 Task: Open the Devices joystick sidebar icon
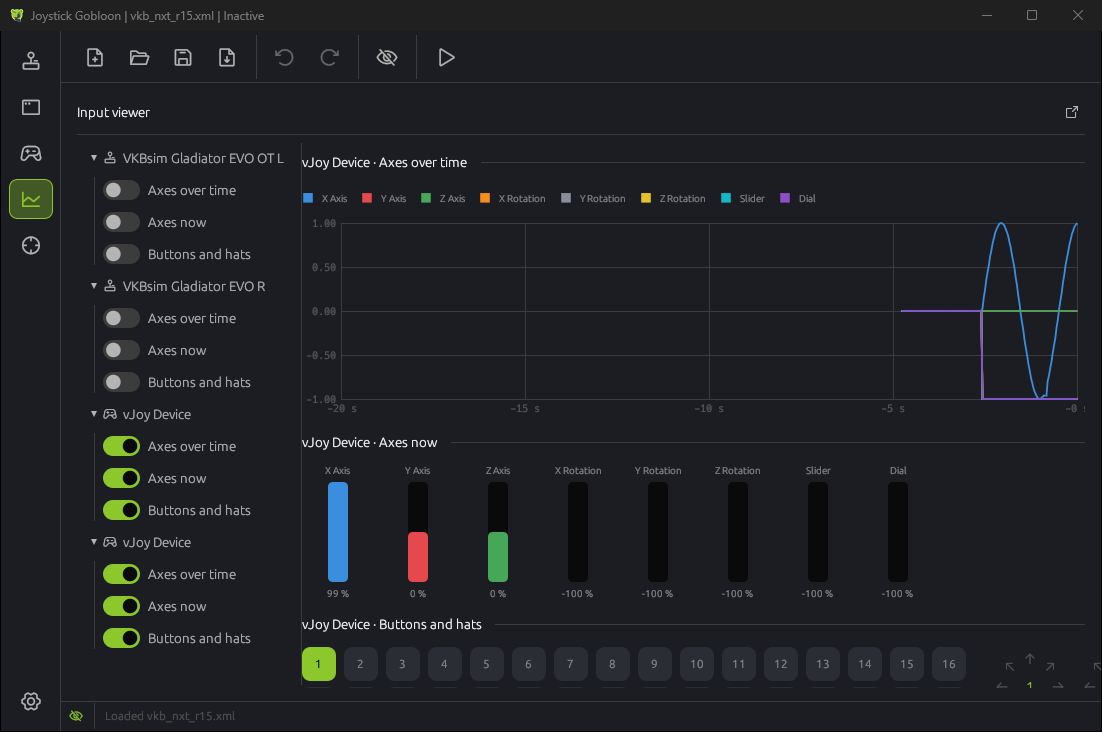point(31,61)
